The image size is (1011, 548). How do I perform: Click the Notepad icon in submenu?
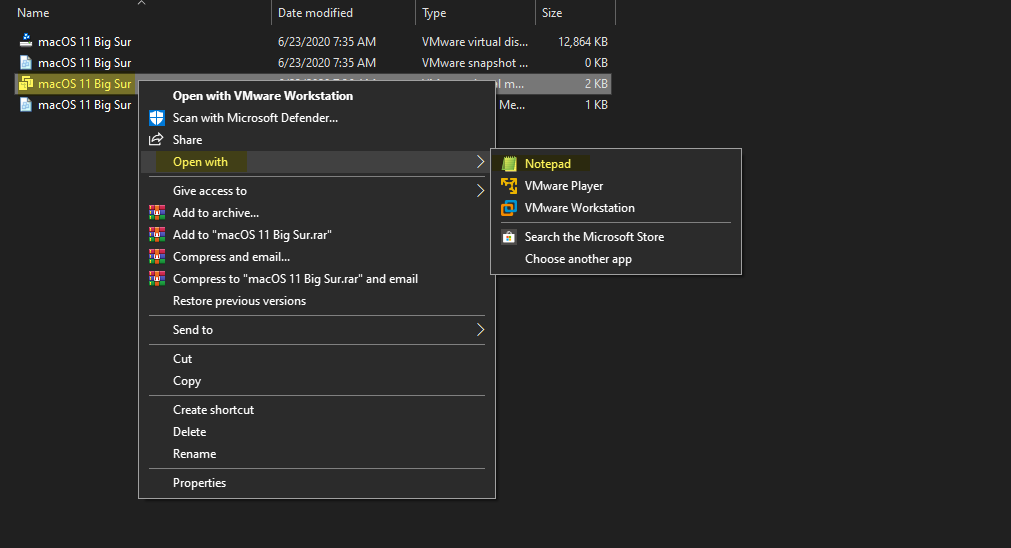(x=509, y=164)
